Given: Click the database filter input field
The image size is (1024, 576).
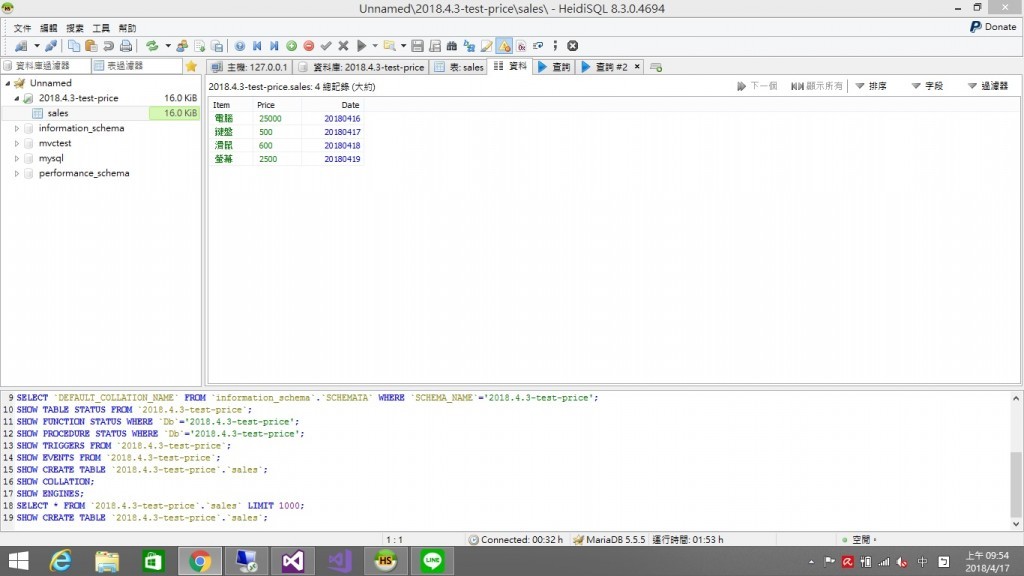Looking at the screenshot, I should click(x=46, y=66).
